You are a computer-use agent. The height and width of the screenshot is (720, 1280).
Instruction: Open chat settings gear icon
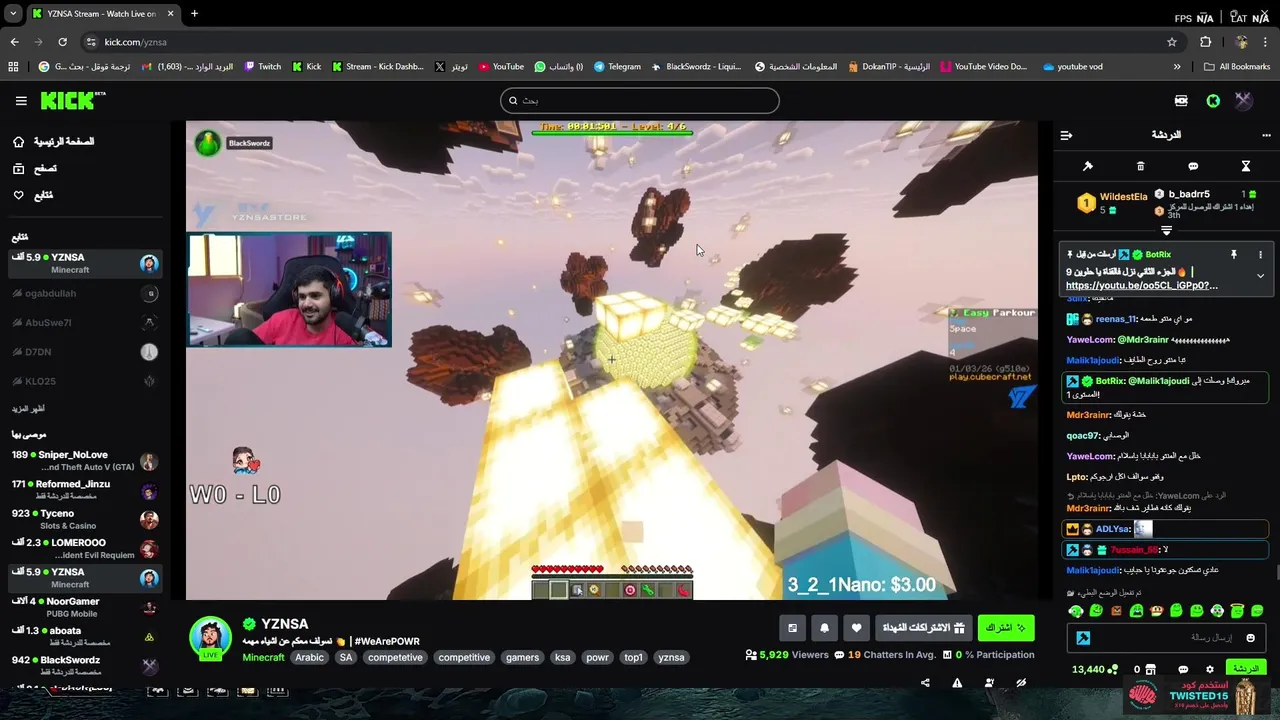[1209, 669]
